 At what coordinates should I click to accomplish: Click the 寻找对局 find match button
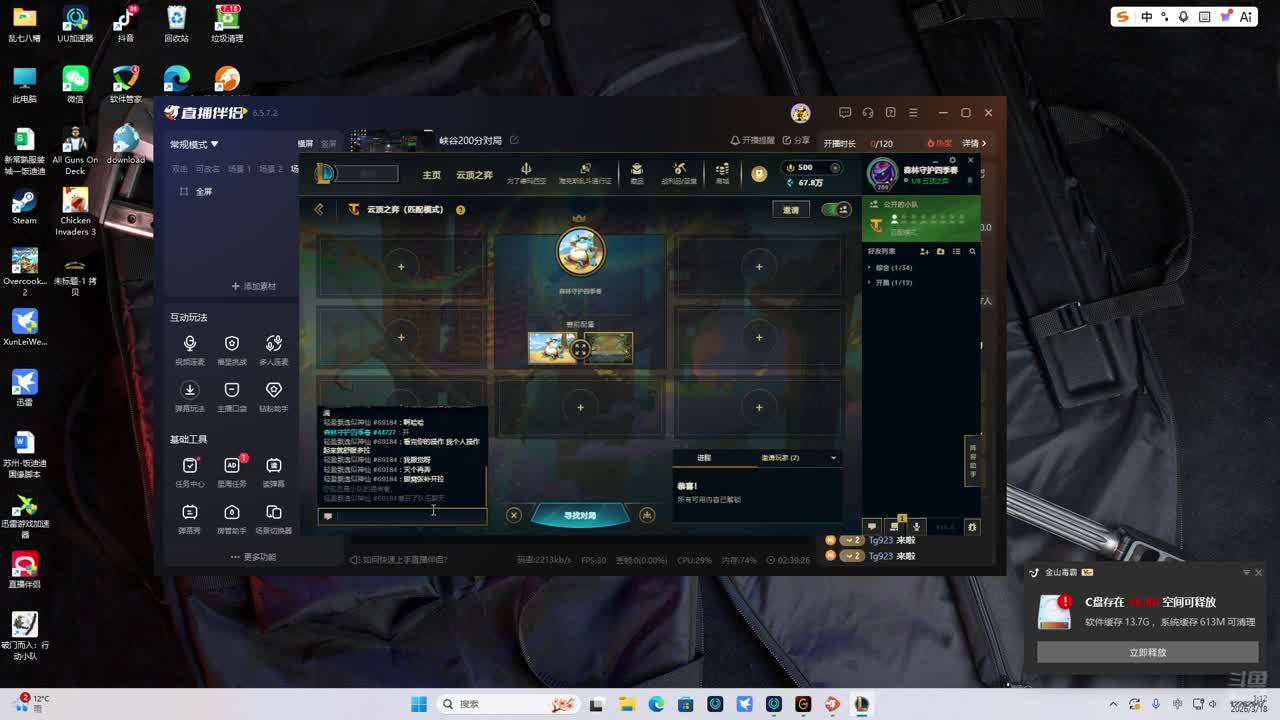[580, 515]
